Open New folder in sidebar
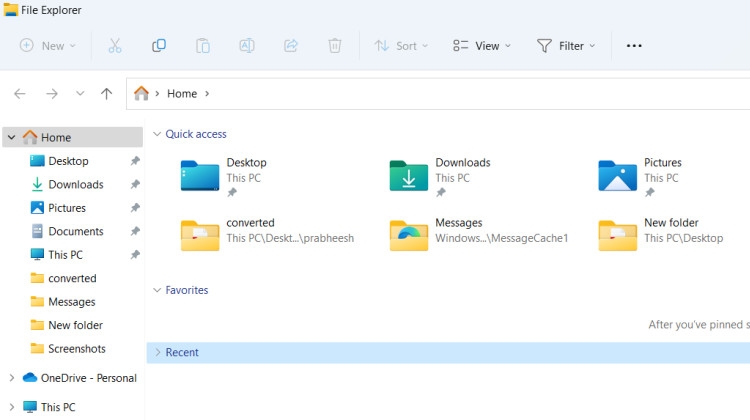This screenshot has width=750, height=420. (x=76, y=325)
